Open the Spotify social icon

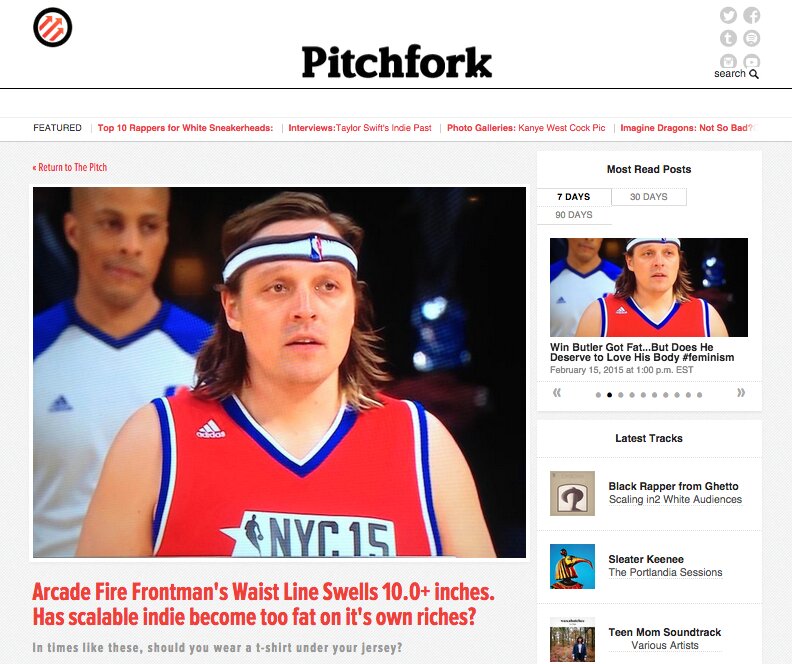752,38
